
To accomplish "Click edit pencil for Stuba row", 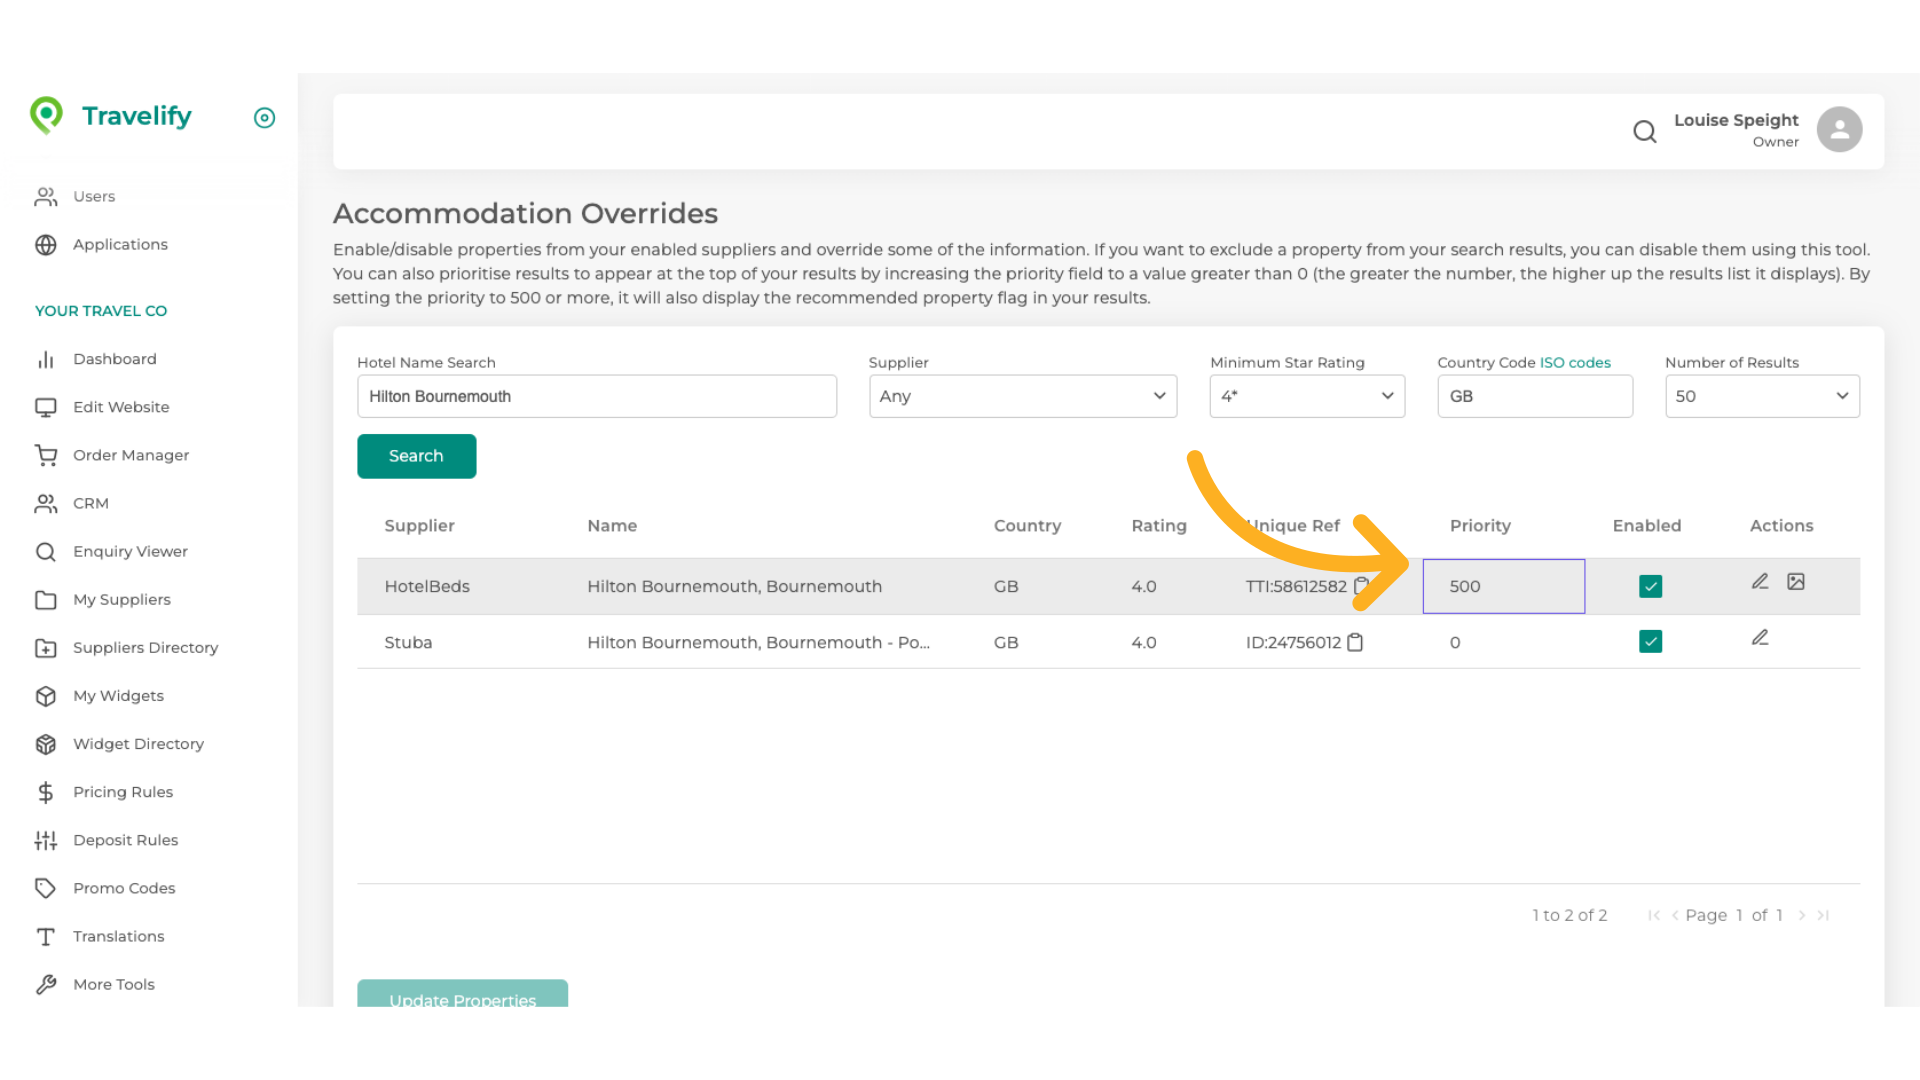I will tap(1760, 637).
